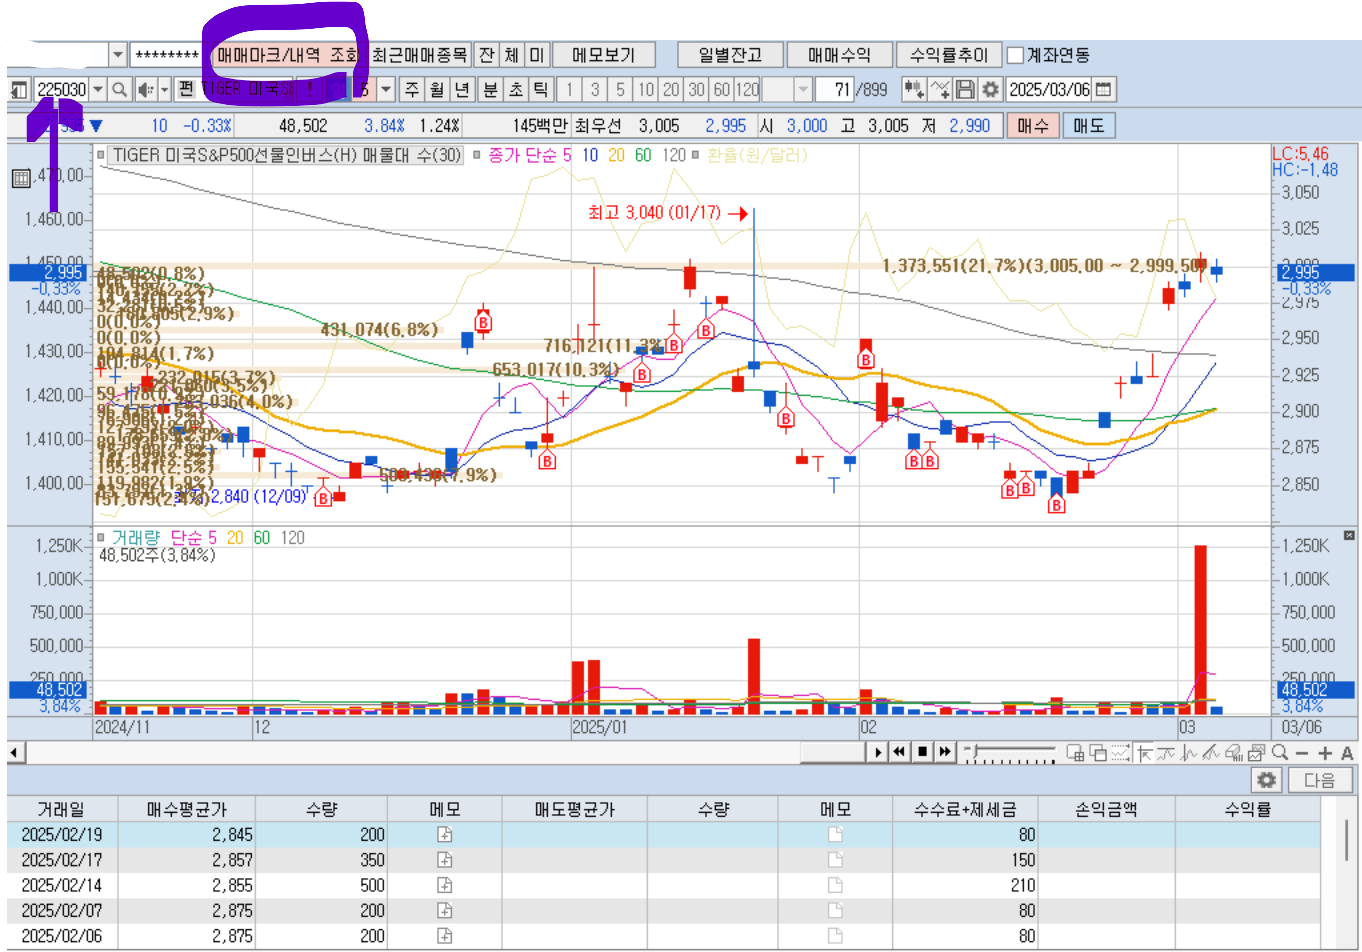
Task: Click the save chart floppy disk icon
Action: 965,90
